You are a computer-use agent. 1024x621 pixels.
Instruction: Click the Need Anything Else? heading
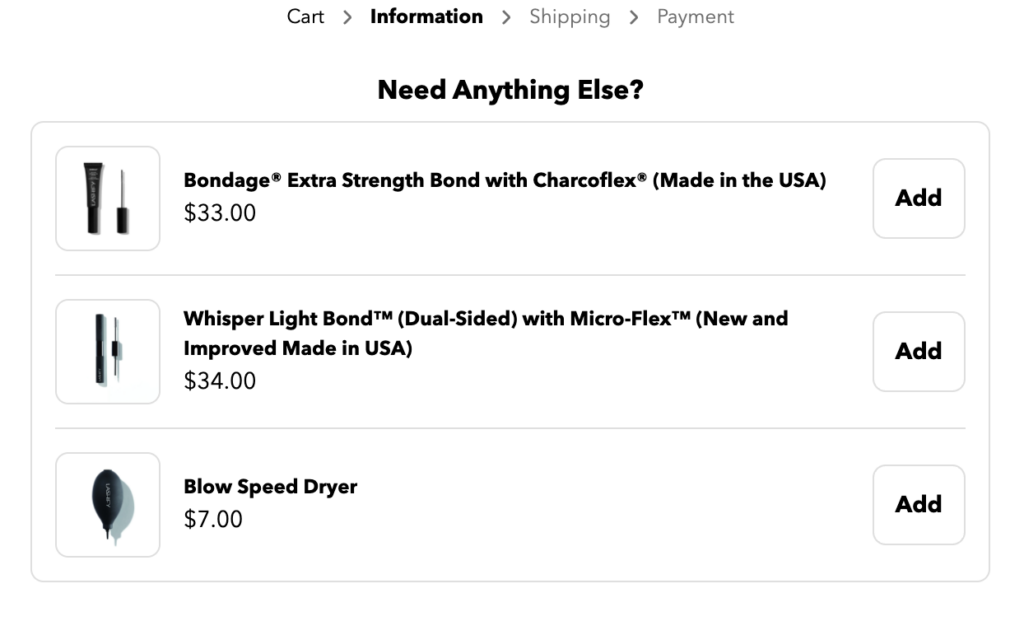point(511,90)
